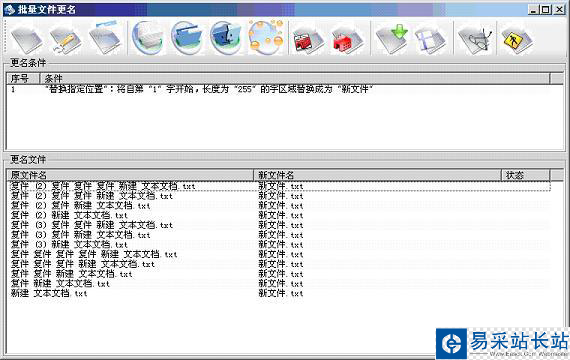Click the application icon in title bar
This screenshot has height=360, width=570.
coord(9,9)
